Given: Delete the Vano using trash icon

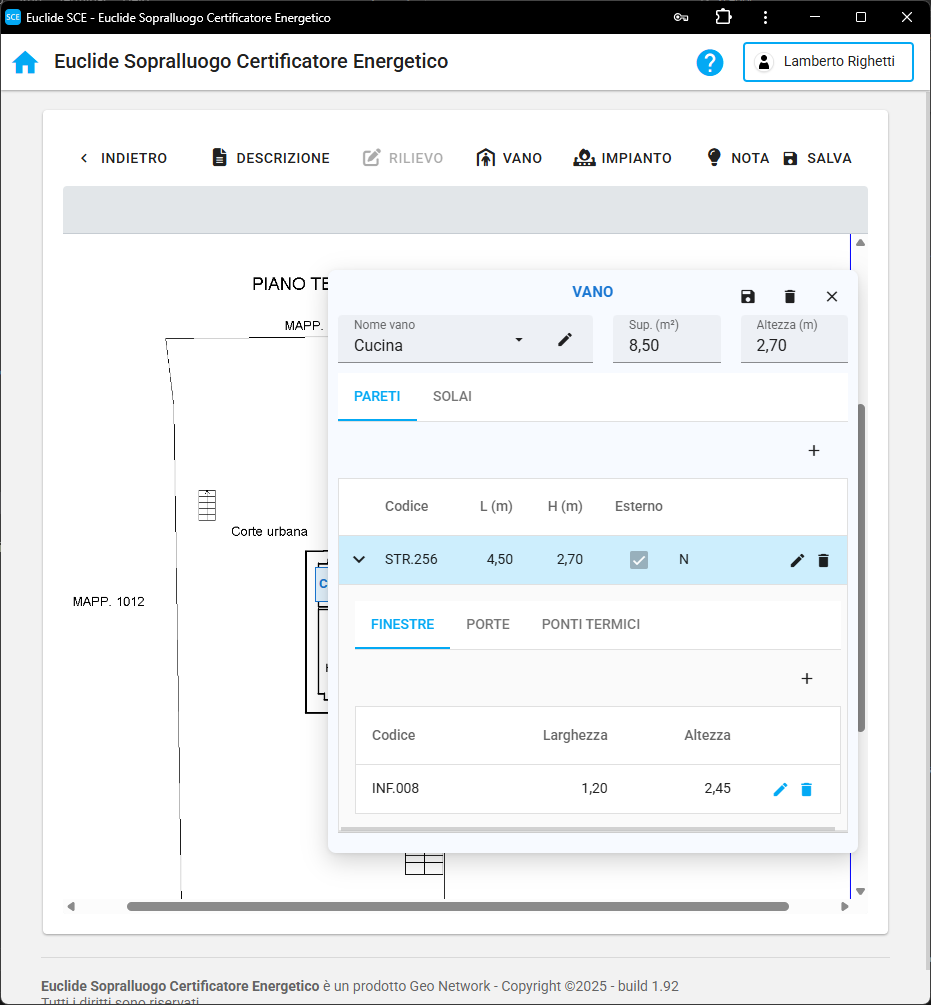Looking at the screenshot, I should pyautogui.click(x=790, y=296).
